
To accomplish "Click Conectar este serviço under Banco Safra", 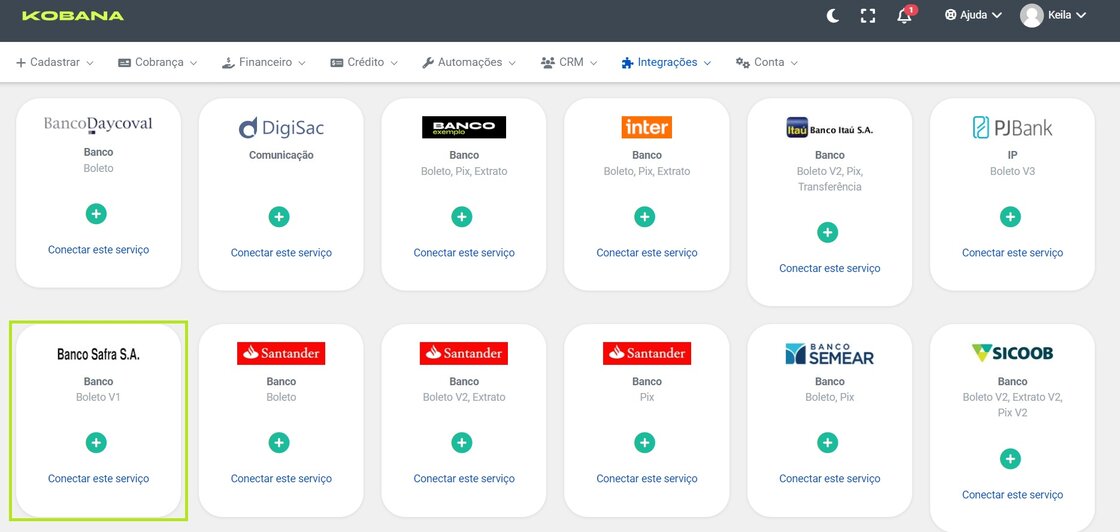I will (x=99, y=478).
